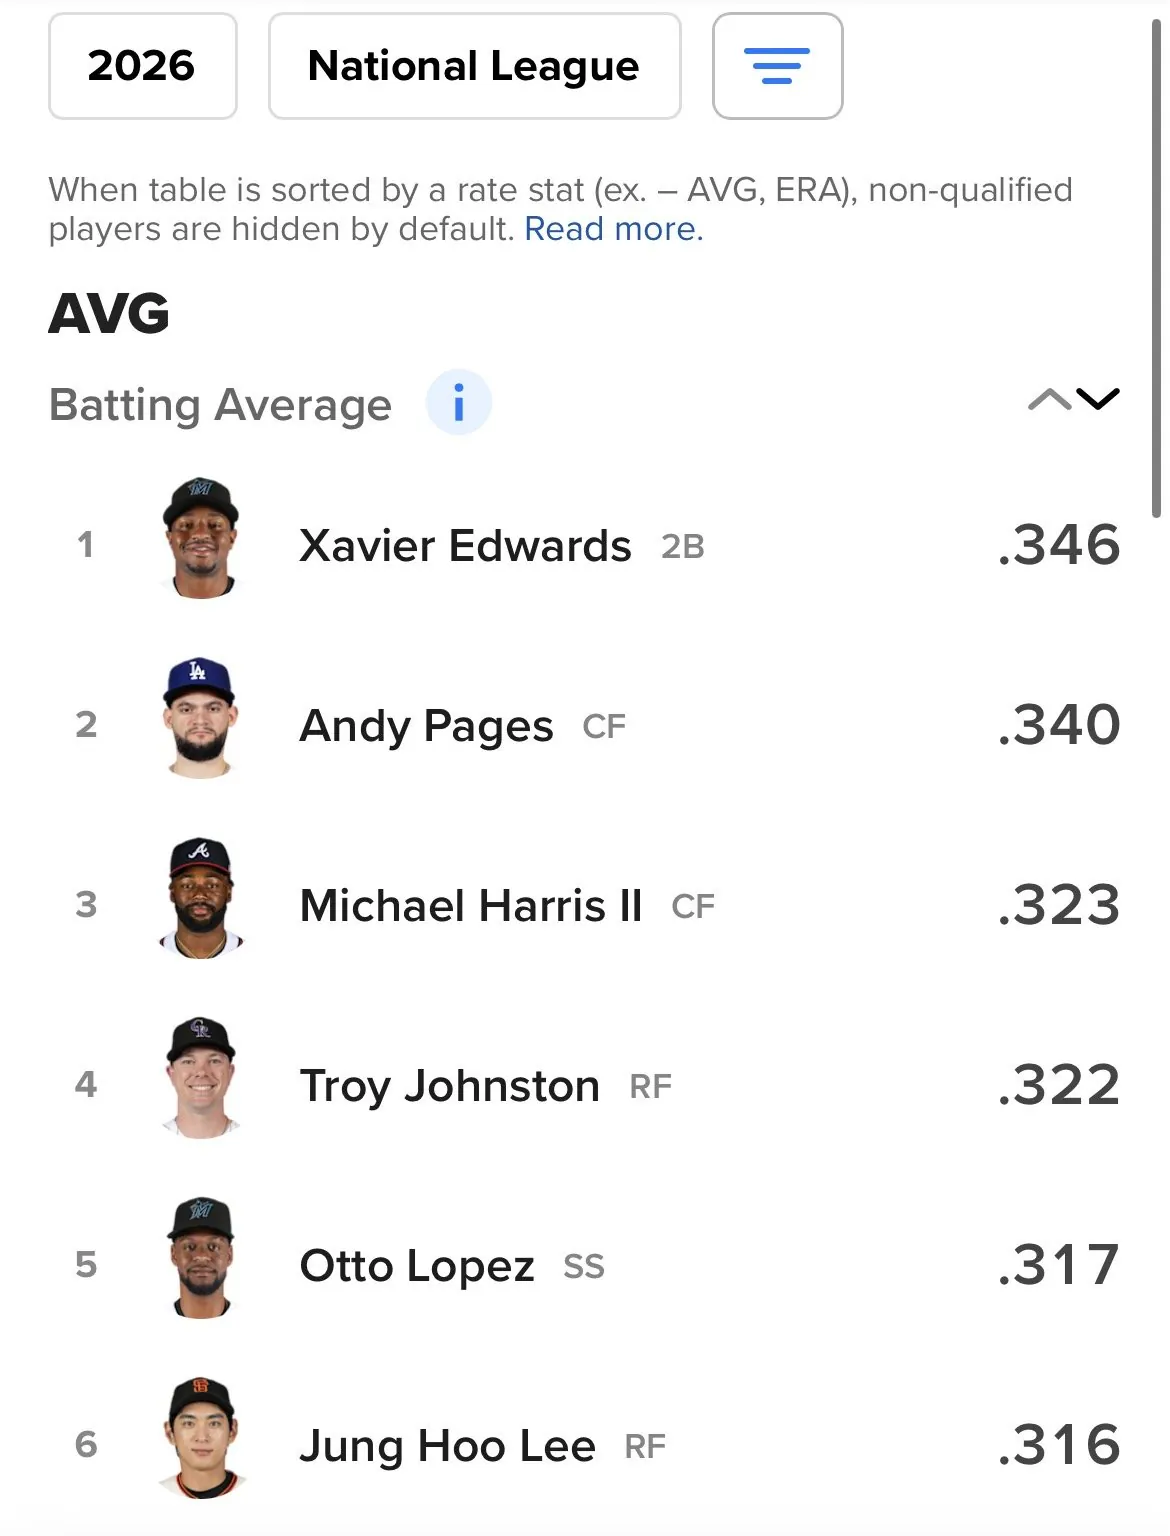Select the Troy Johnston name
This screenshot has width=1170, height=1536.
click(449, 1086)
